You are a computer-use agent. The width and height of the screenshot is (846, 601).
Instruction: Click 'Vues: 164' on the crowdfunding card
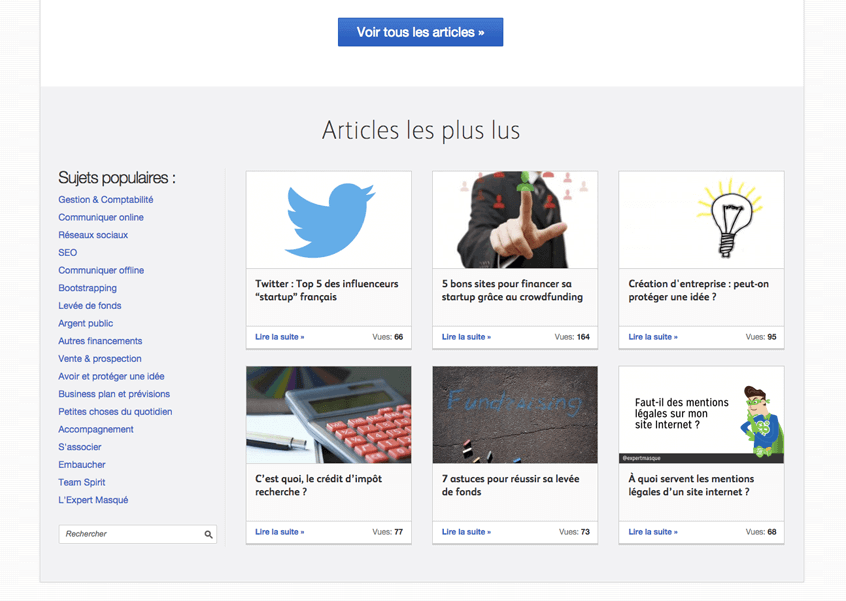(x=572, y=337)
